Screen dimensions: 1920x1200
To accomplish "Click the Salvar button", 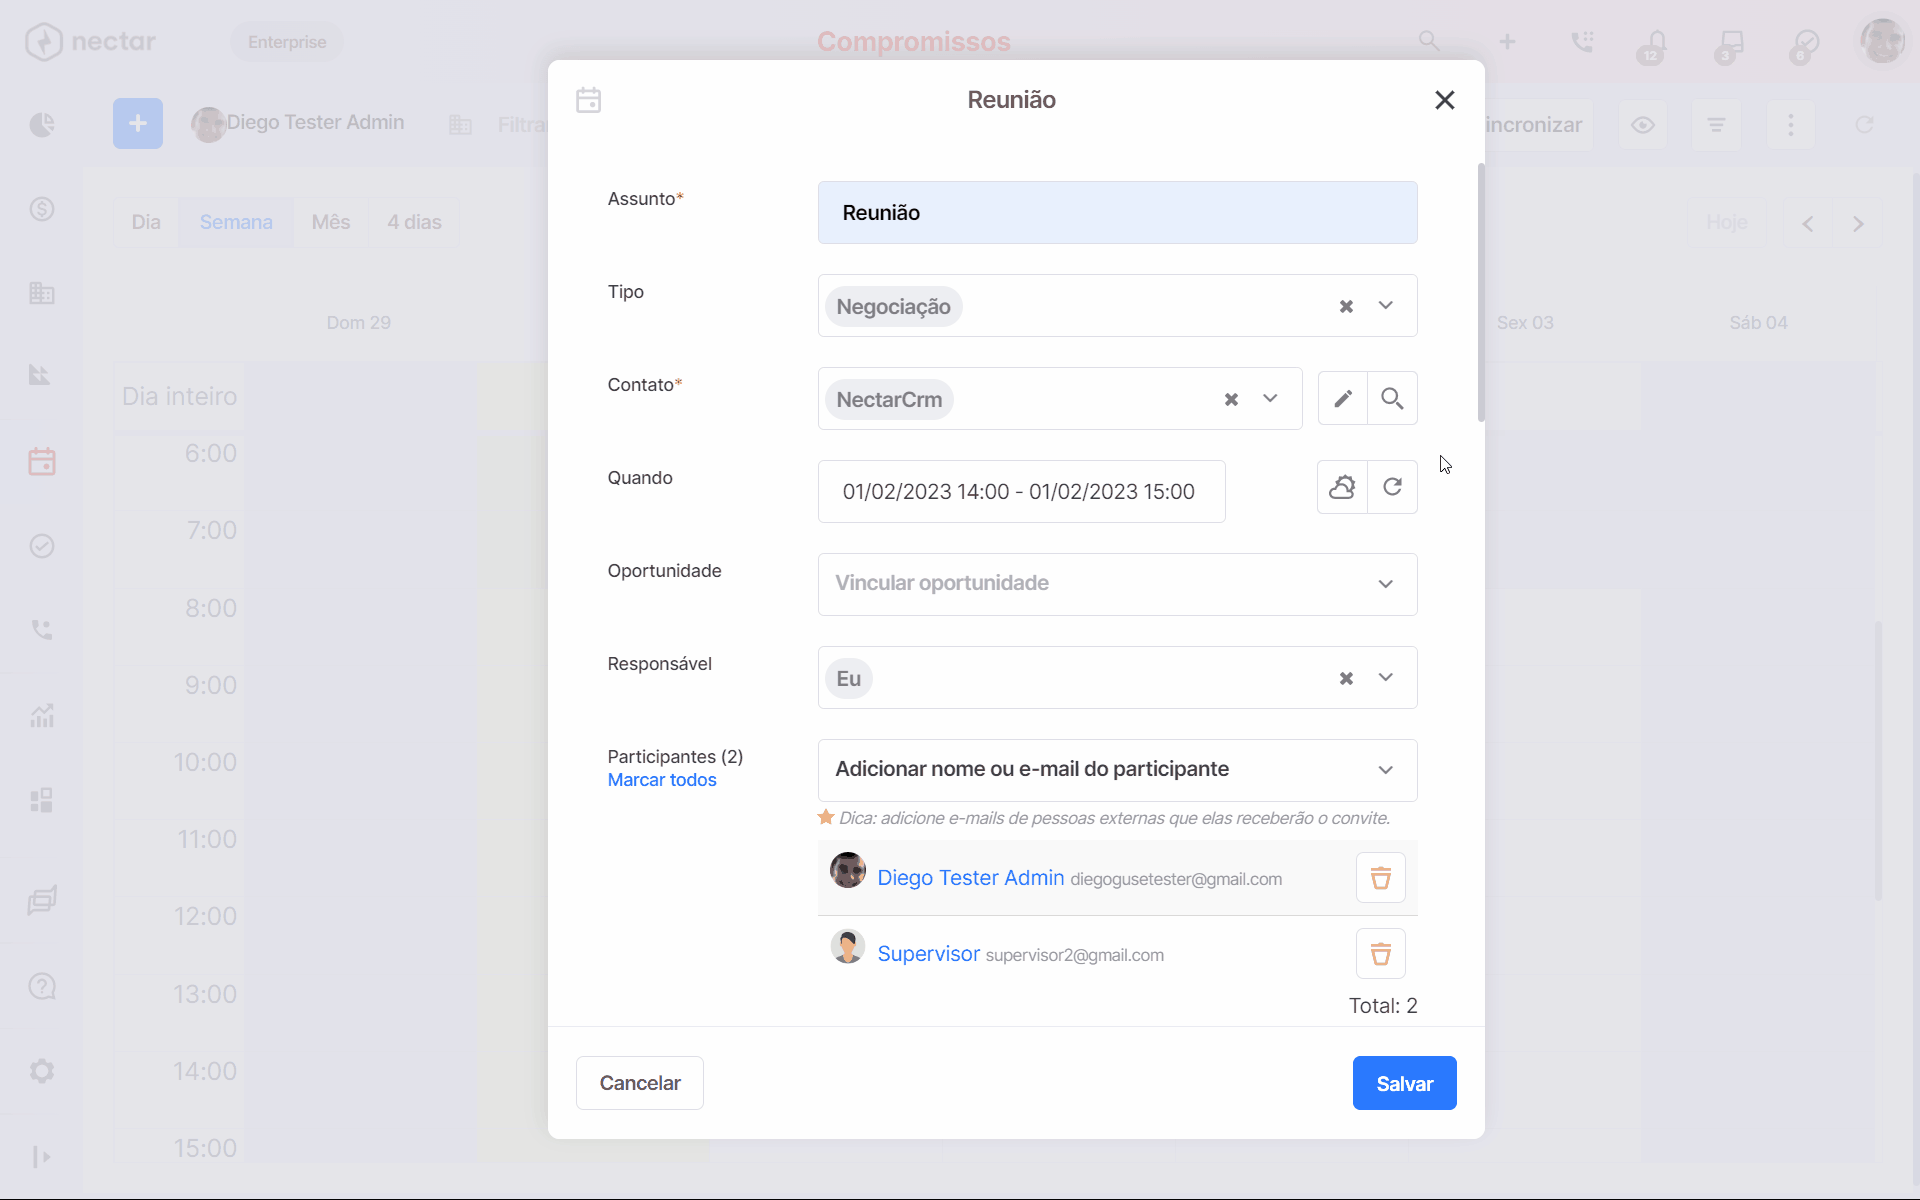I will [x=1404, y=1082].
